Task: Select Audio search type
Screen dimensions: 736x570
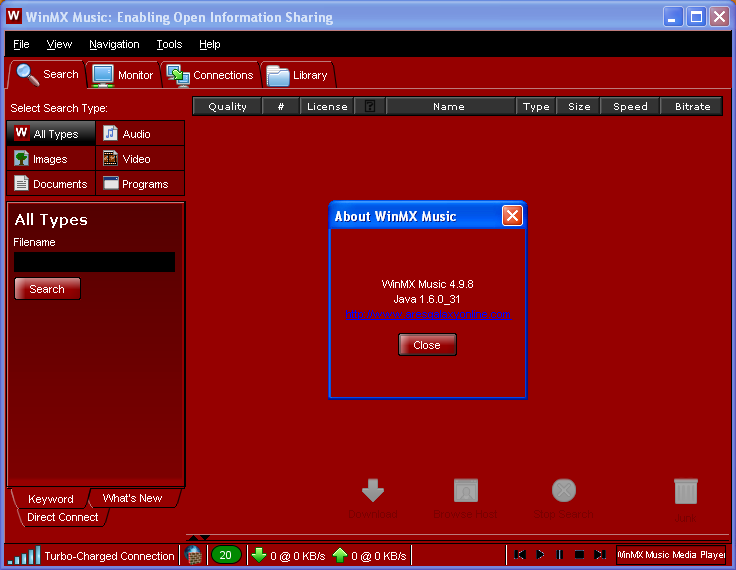Action: (x=140, y=133)
